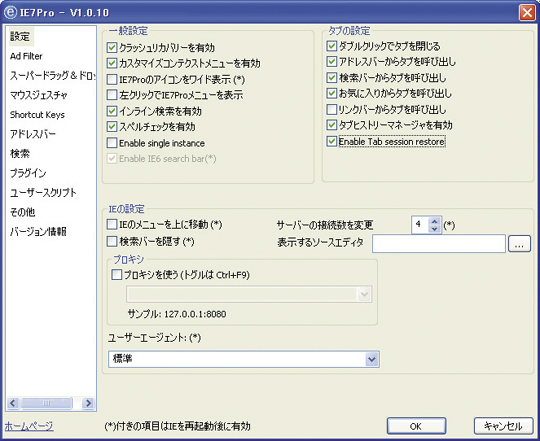Toggle クラッシュリカバリーを有効 checkbox
The height and width of the screenshot is (441, 540).
112,48
